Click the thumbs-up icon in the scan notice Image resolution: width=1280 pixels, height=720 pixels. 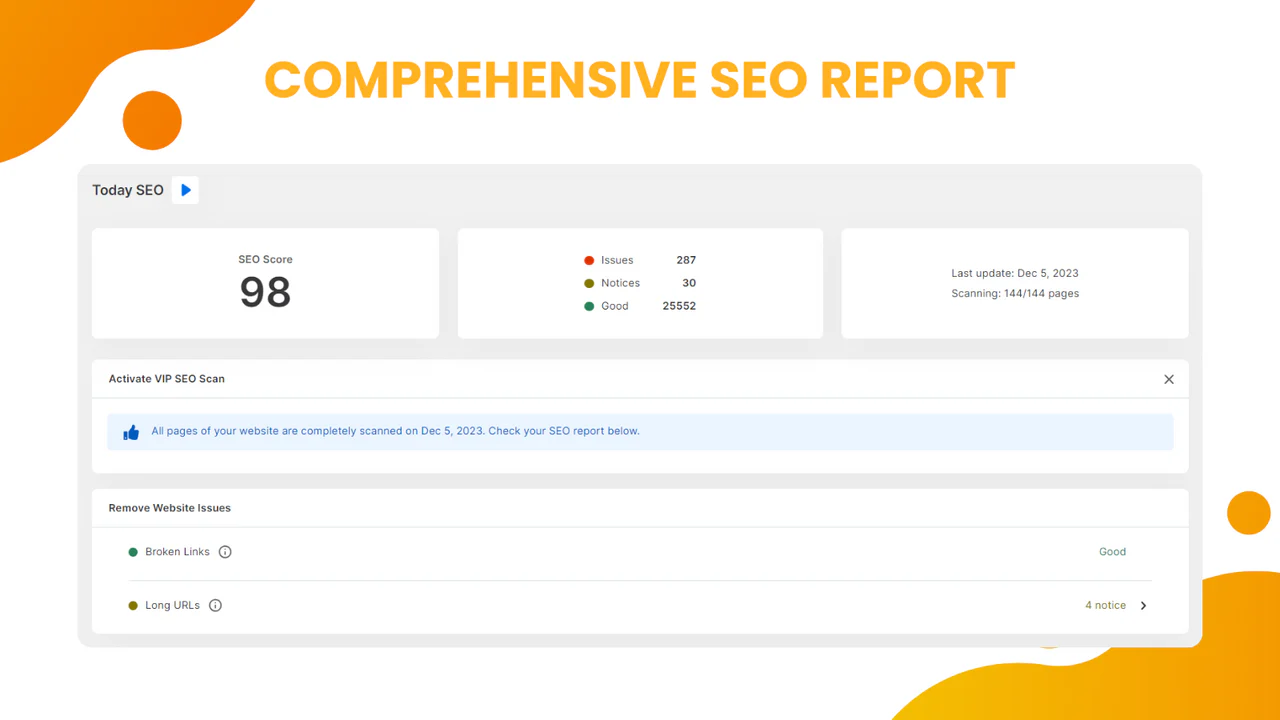point(131,432)
